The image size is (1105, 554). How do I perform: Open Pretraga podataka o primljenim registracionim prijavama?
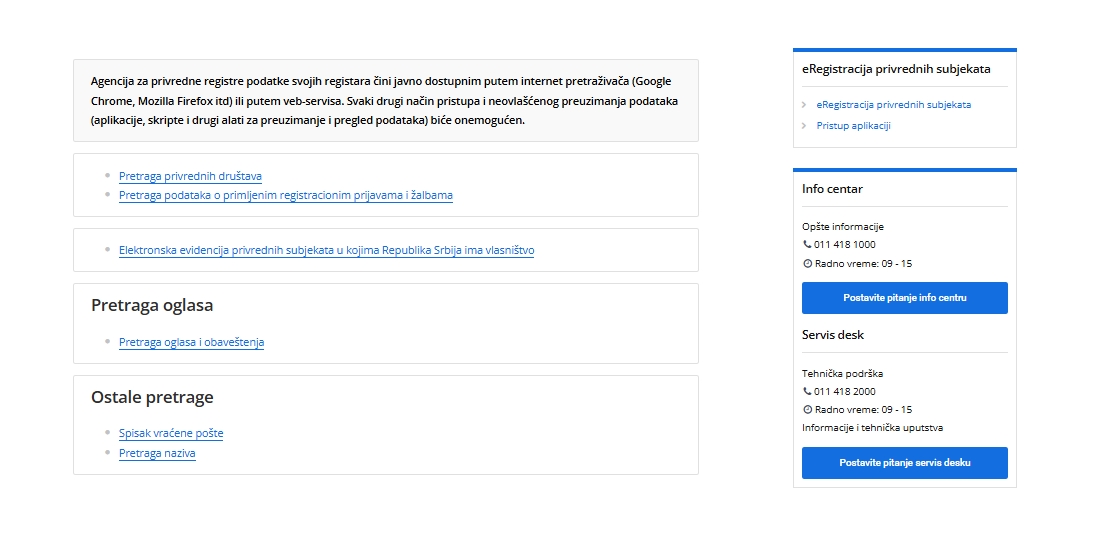(x=285, y=195)
